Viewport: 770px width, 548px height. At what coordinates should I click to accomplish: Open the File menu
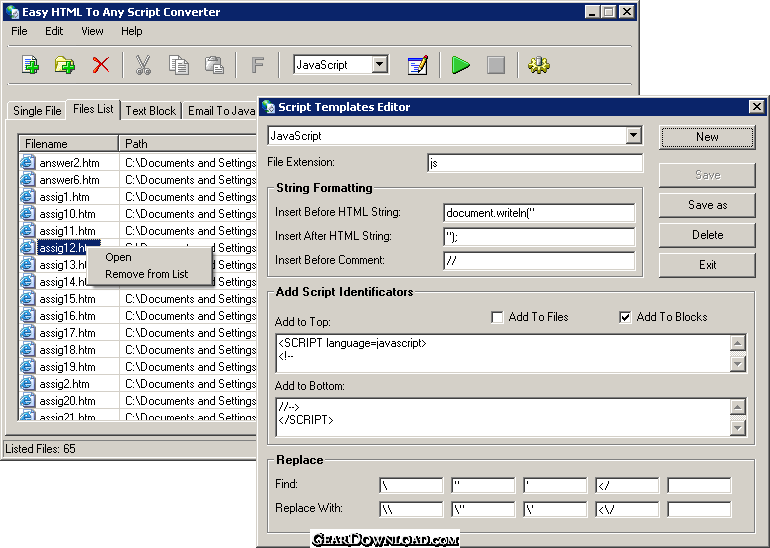(19, 31)
